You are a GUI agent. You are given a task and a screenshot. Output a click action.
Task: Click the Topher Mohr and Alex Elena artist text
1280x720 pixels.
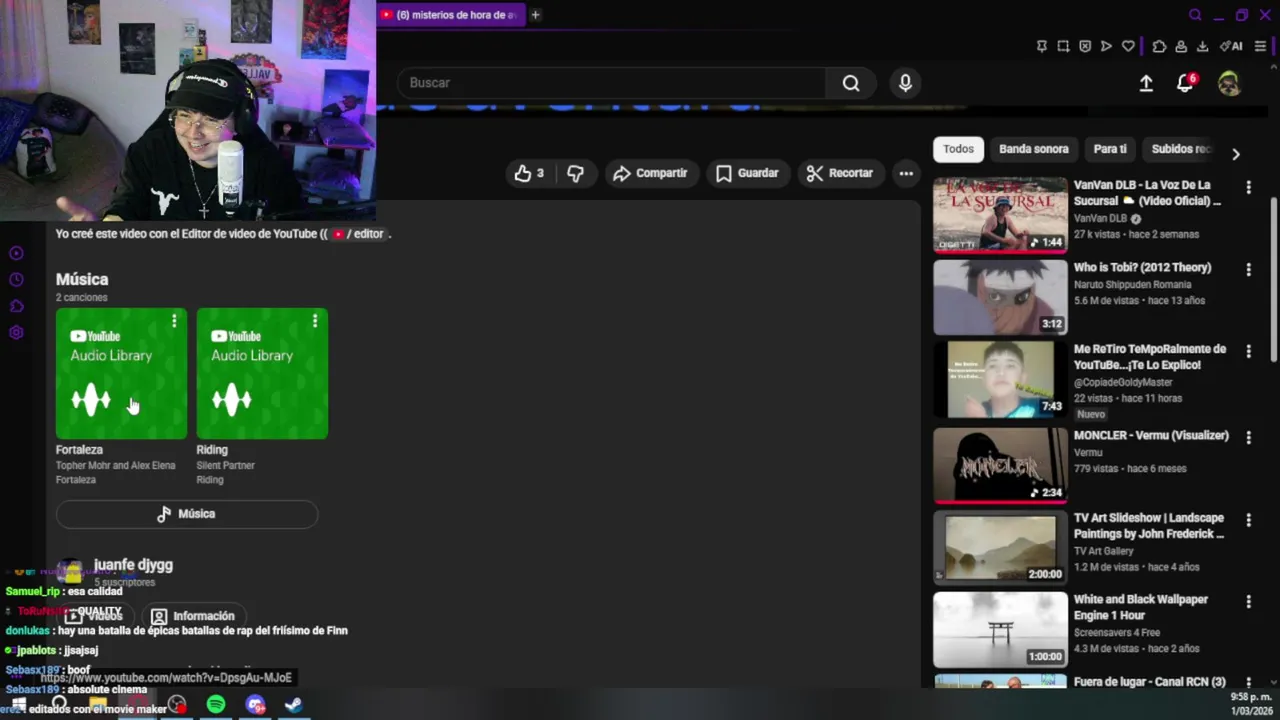115,465
